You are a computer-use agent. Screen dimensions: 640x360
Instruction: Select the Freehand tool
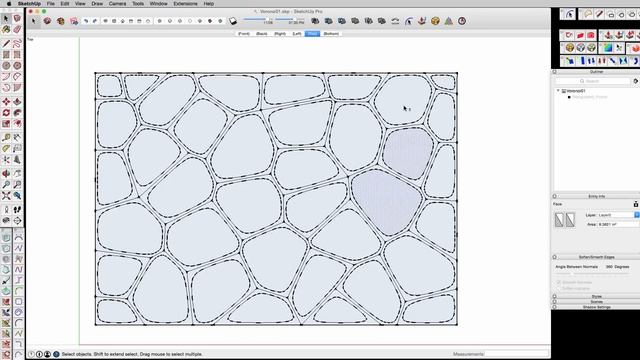tap(17, 43)
